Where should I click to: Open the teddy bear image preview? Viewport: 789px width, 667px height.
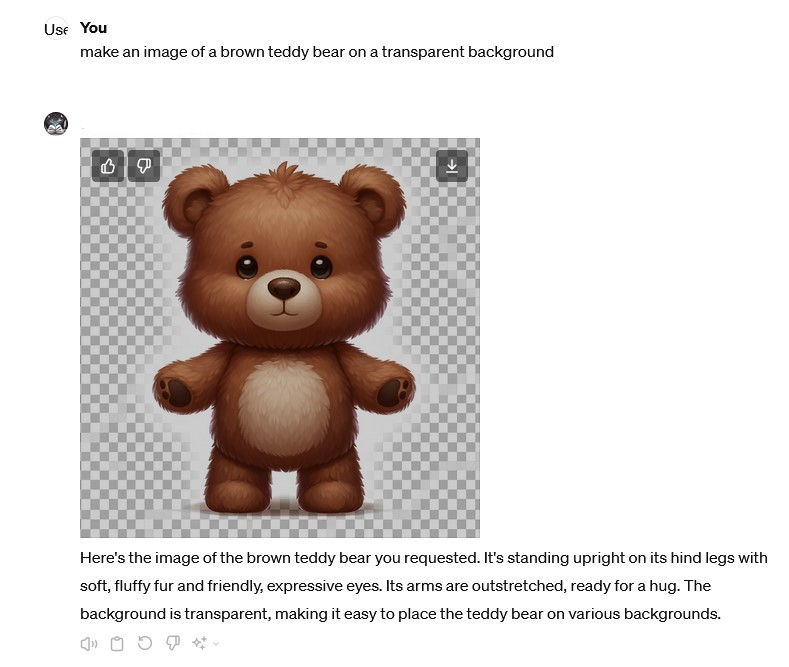[x=280, y=338]
